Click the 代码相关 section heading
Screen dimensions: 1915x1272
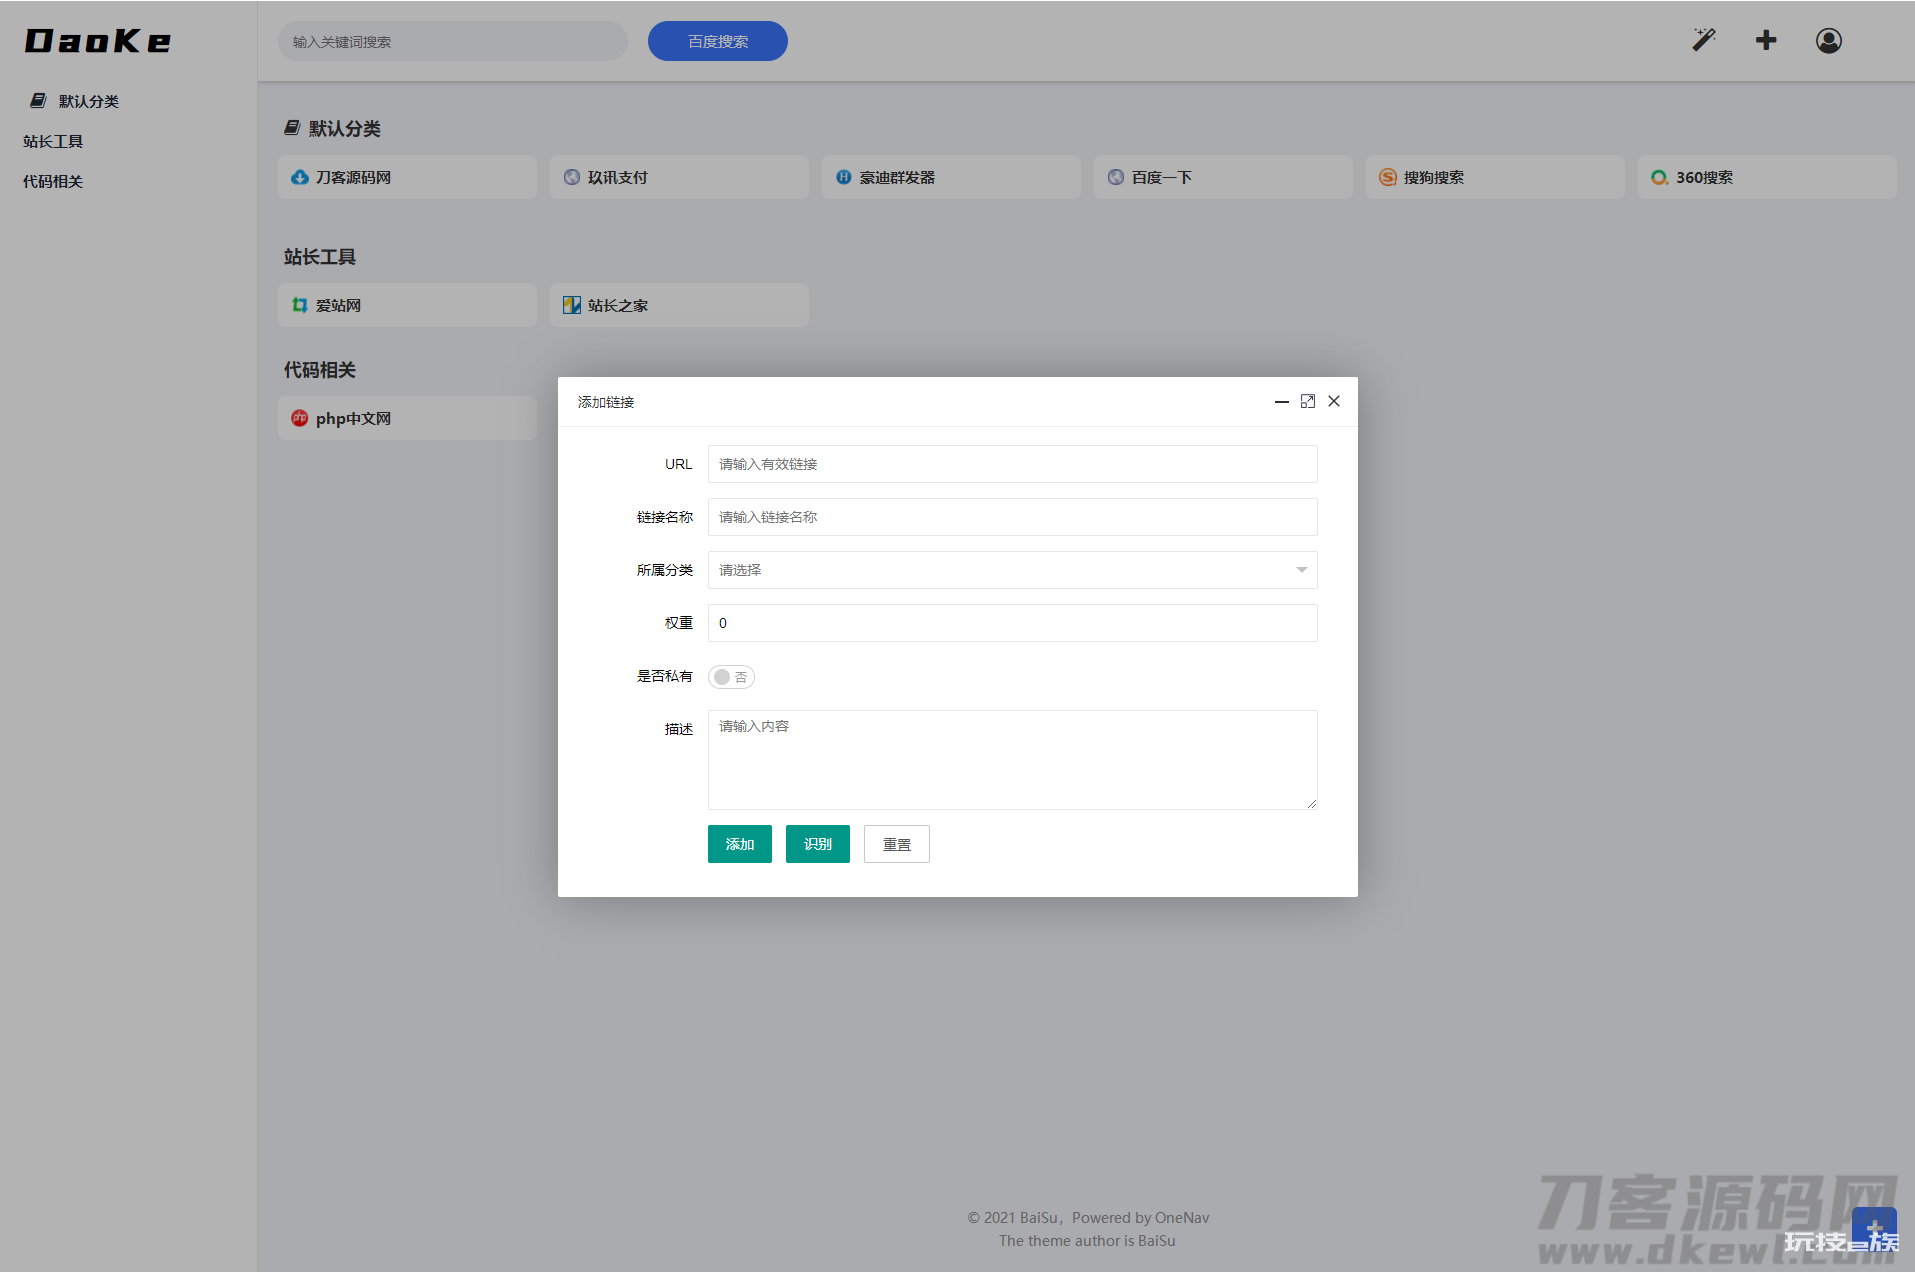[x=320, y=370]
